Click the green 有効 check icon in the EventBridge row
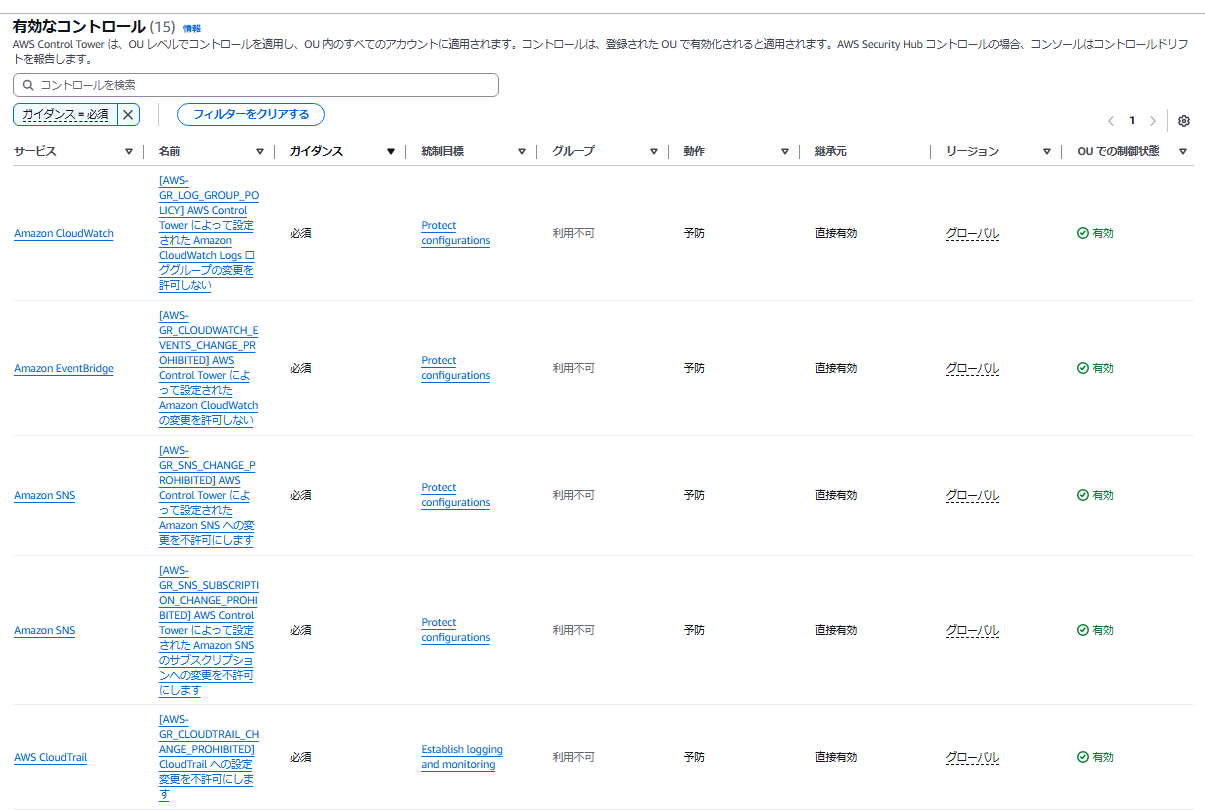 pos(1082,367)
